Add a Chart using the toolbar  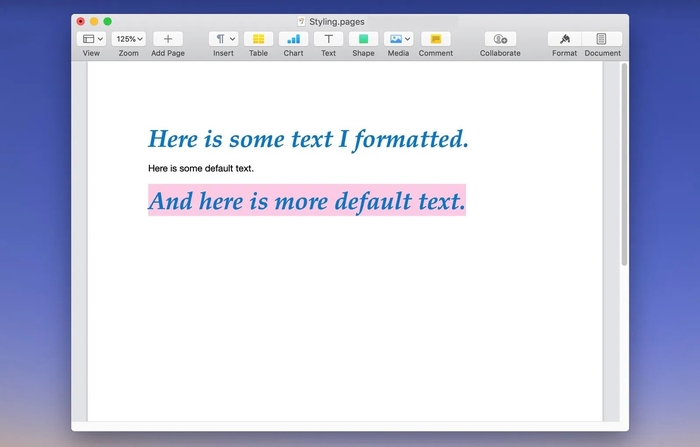(293, 39)
